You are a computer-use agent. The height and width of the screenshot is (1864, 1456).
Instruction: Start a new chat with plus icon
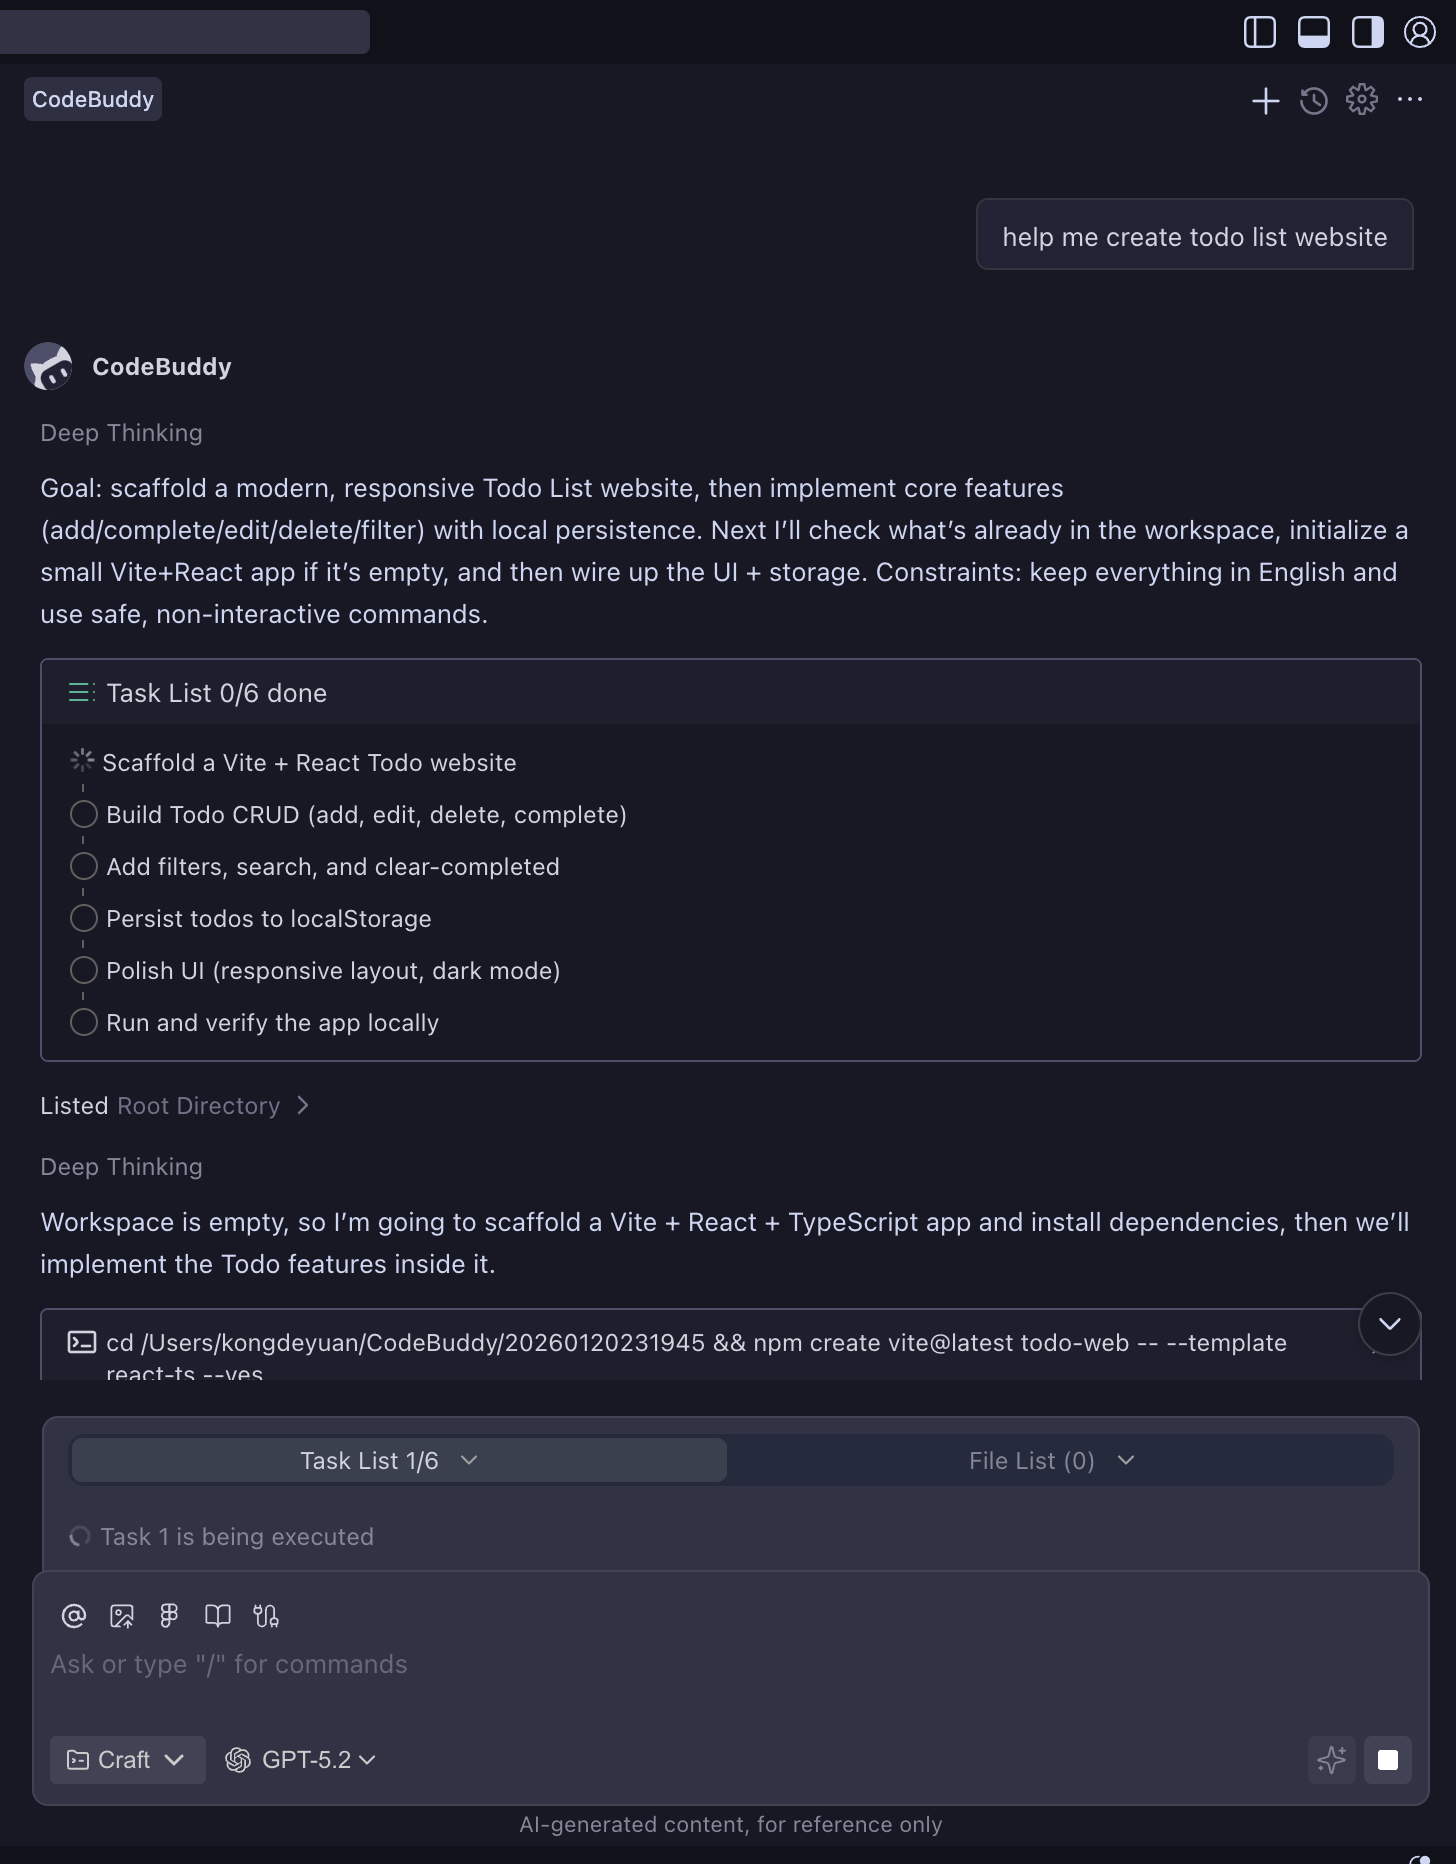[x=1265, y=100]
